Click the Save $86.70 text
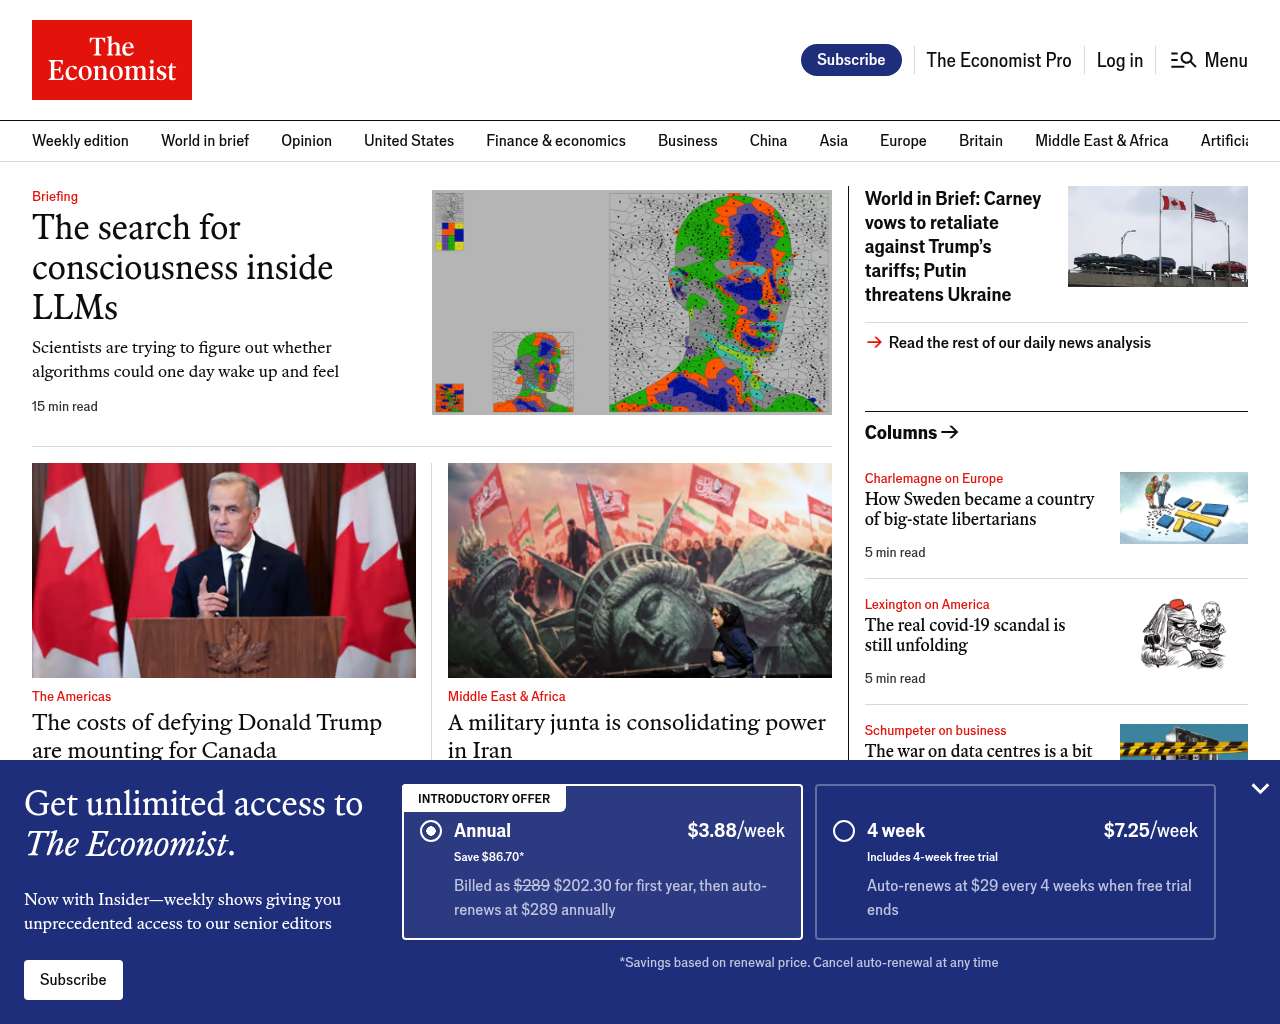 tap(489, 857)
